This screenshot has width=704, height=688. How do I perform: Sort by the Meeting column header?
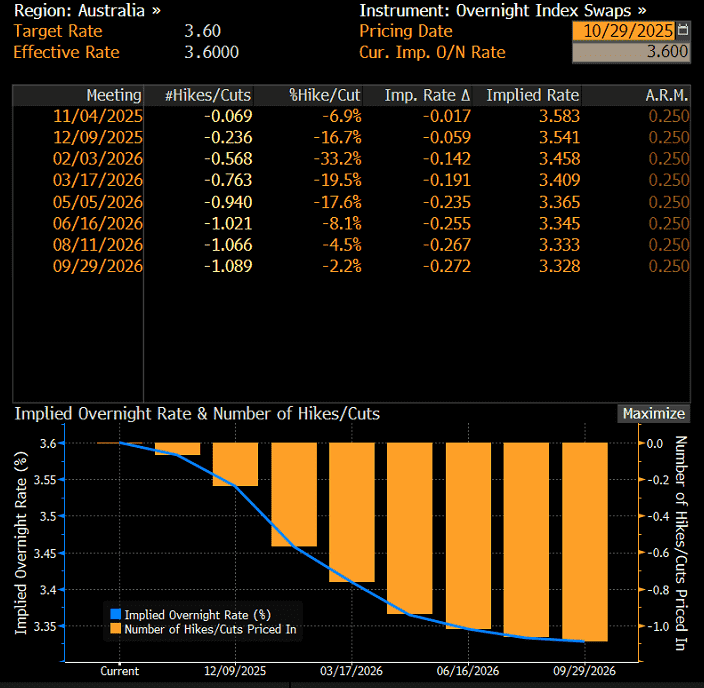[x=114, y=96]
